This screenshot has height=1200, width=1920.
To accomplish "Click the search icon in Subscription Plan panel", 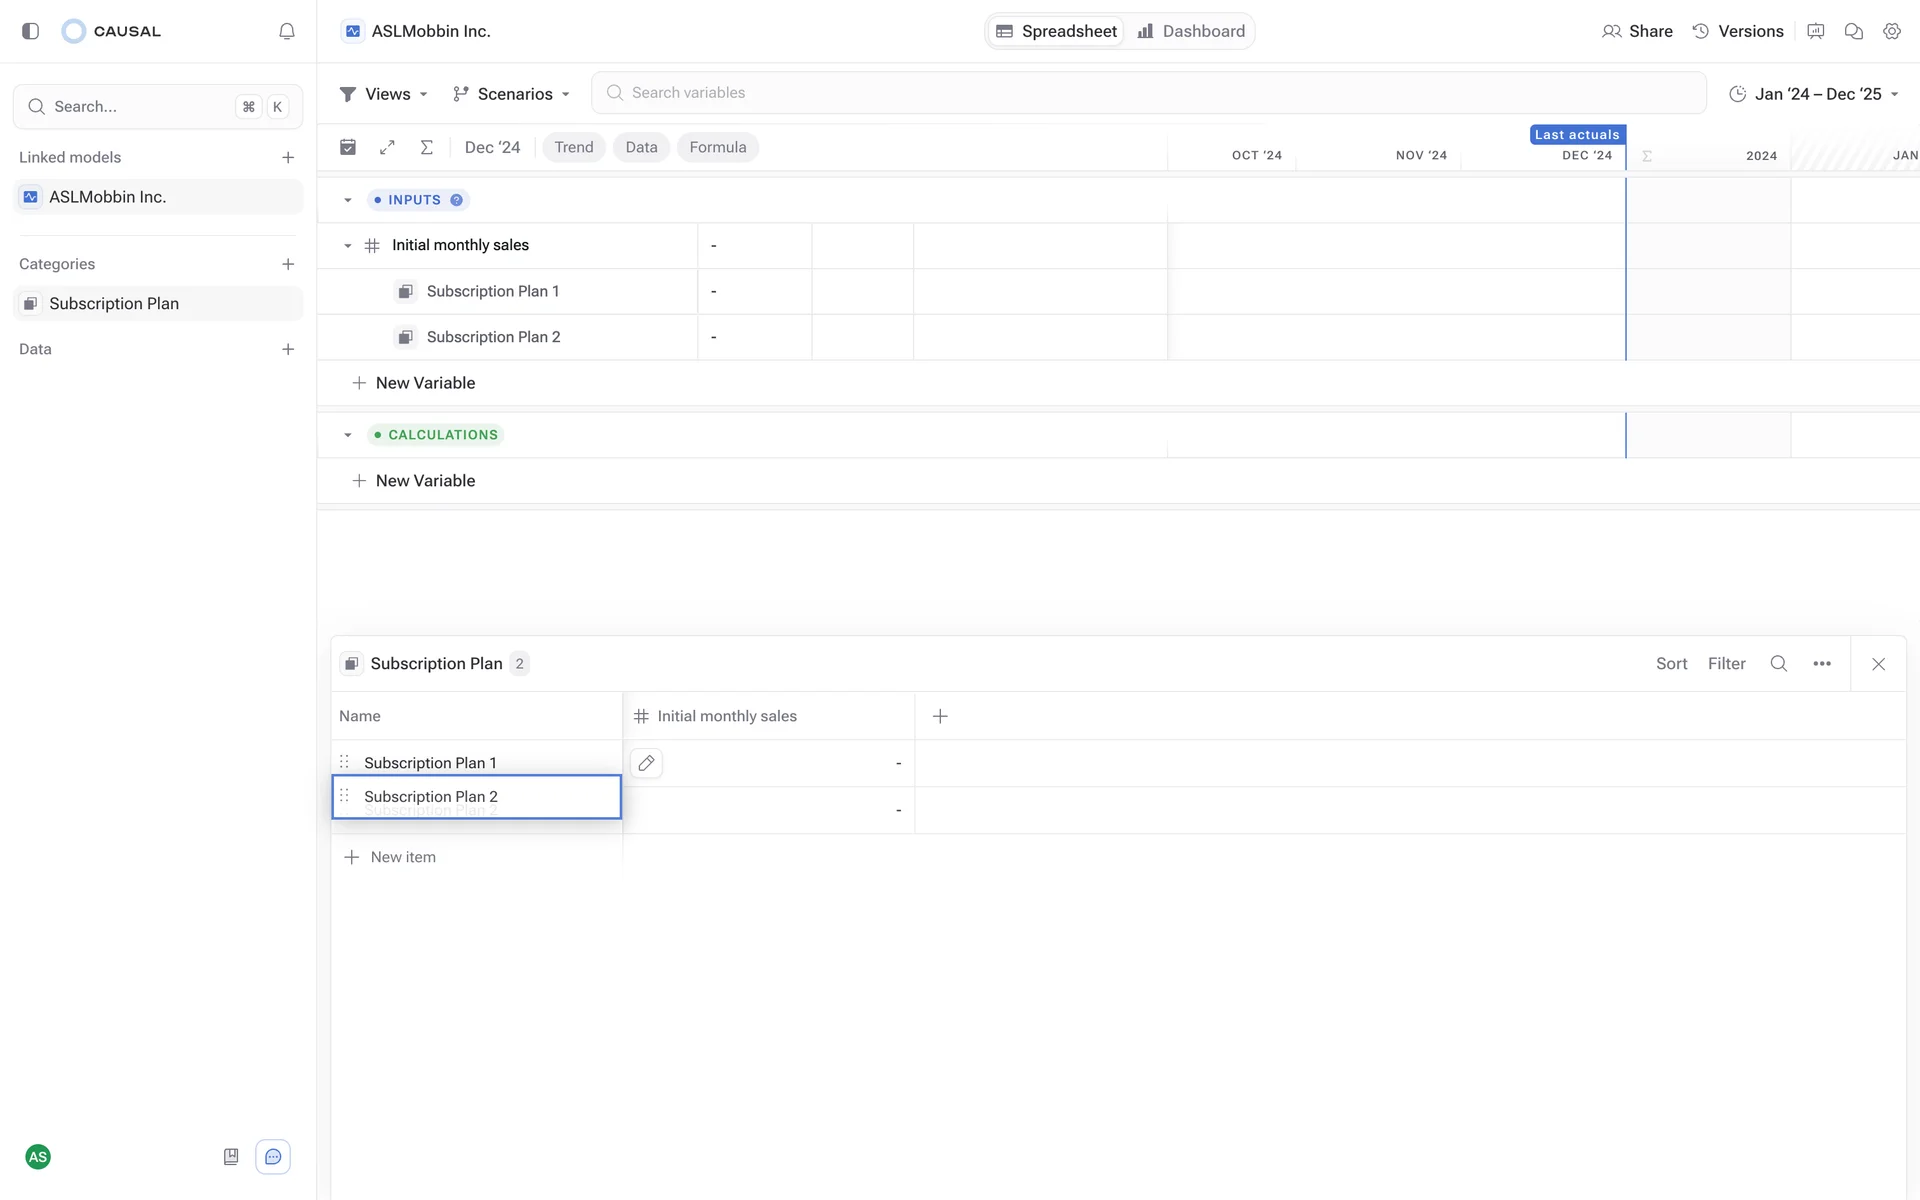I will [1778, 663].
